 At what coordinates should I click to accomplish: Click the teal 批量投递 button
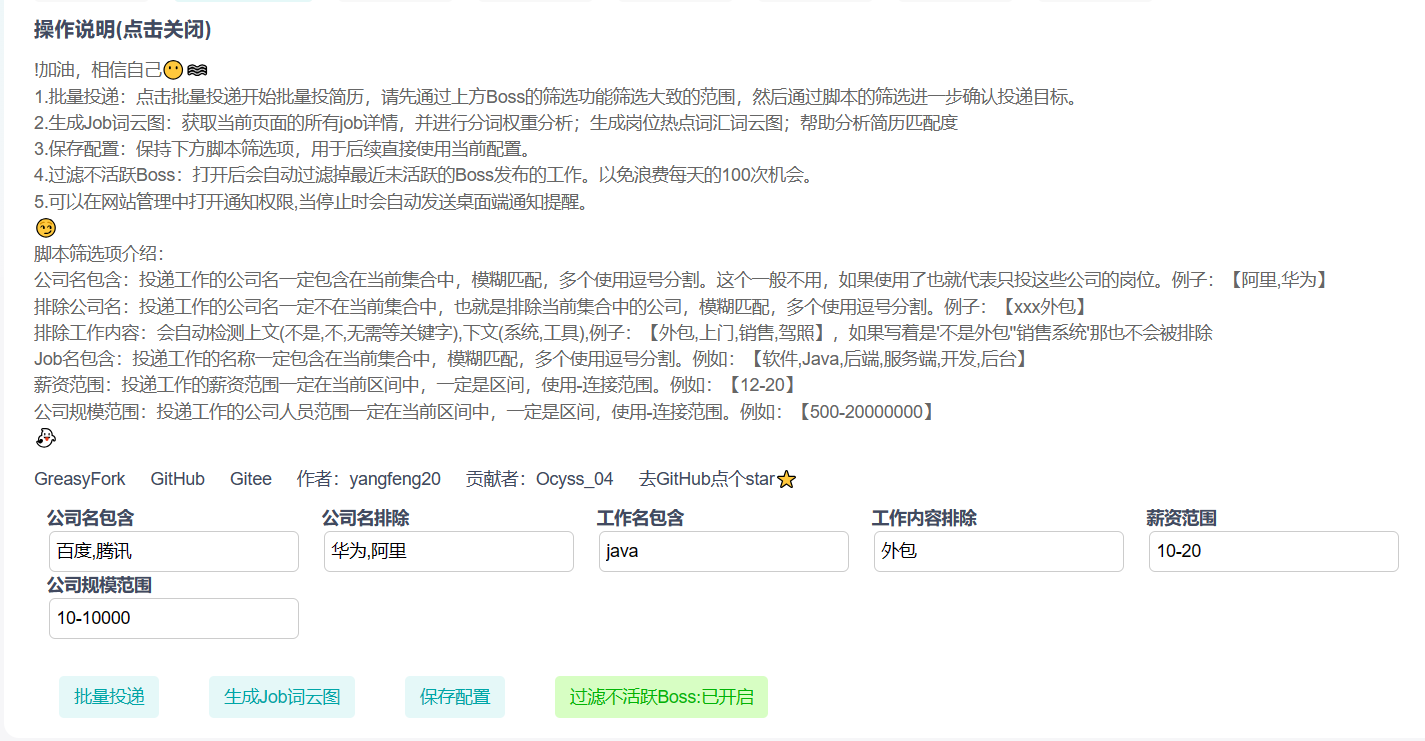click(x=108, y=696)
